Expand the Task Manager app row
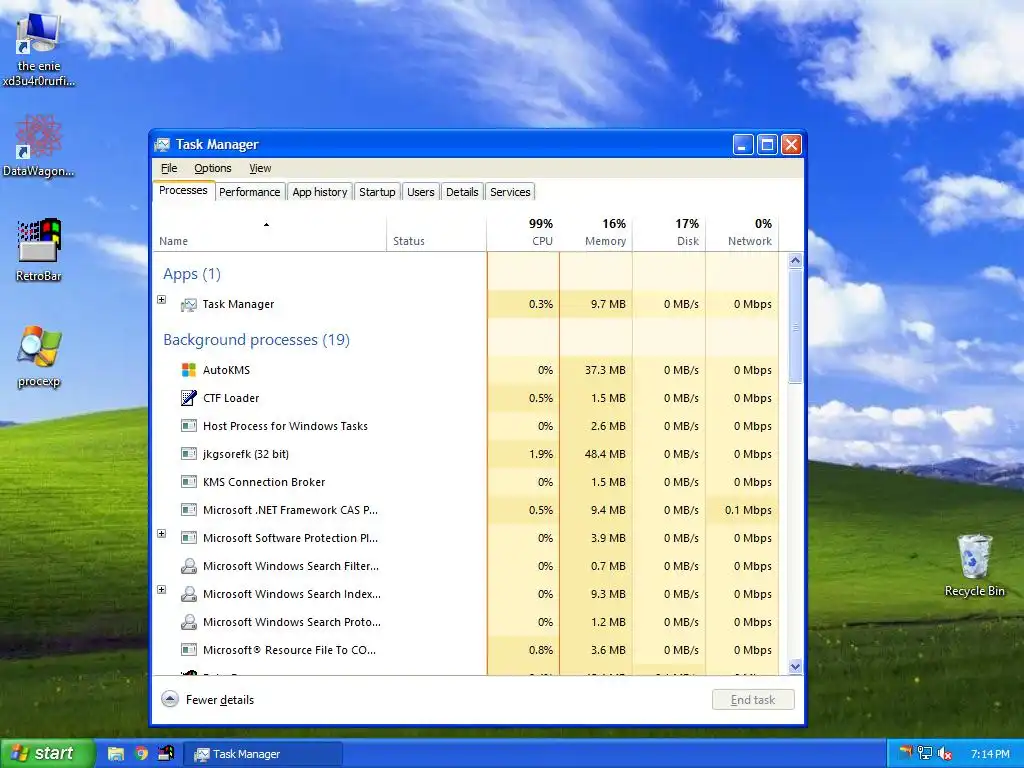The height and width of the screenshot is (768, 1024). (x=162, y=300)
